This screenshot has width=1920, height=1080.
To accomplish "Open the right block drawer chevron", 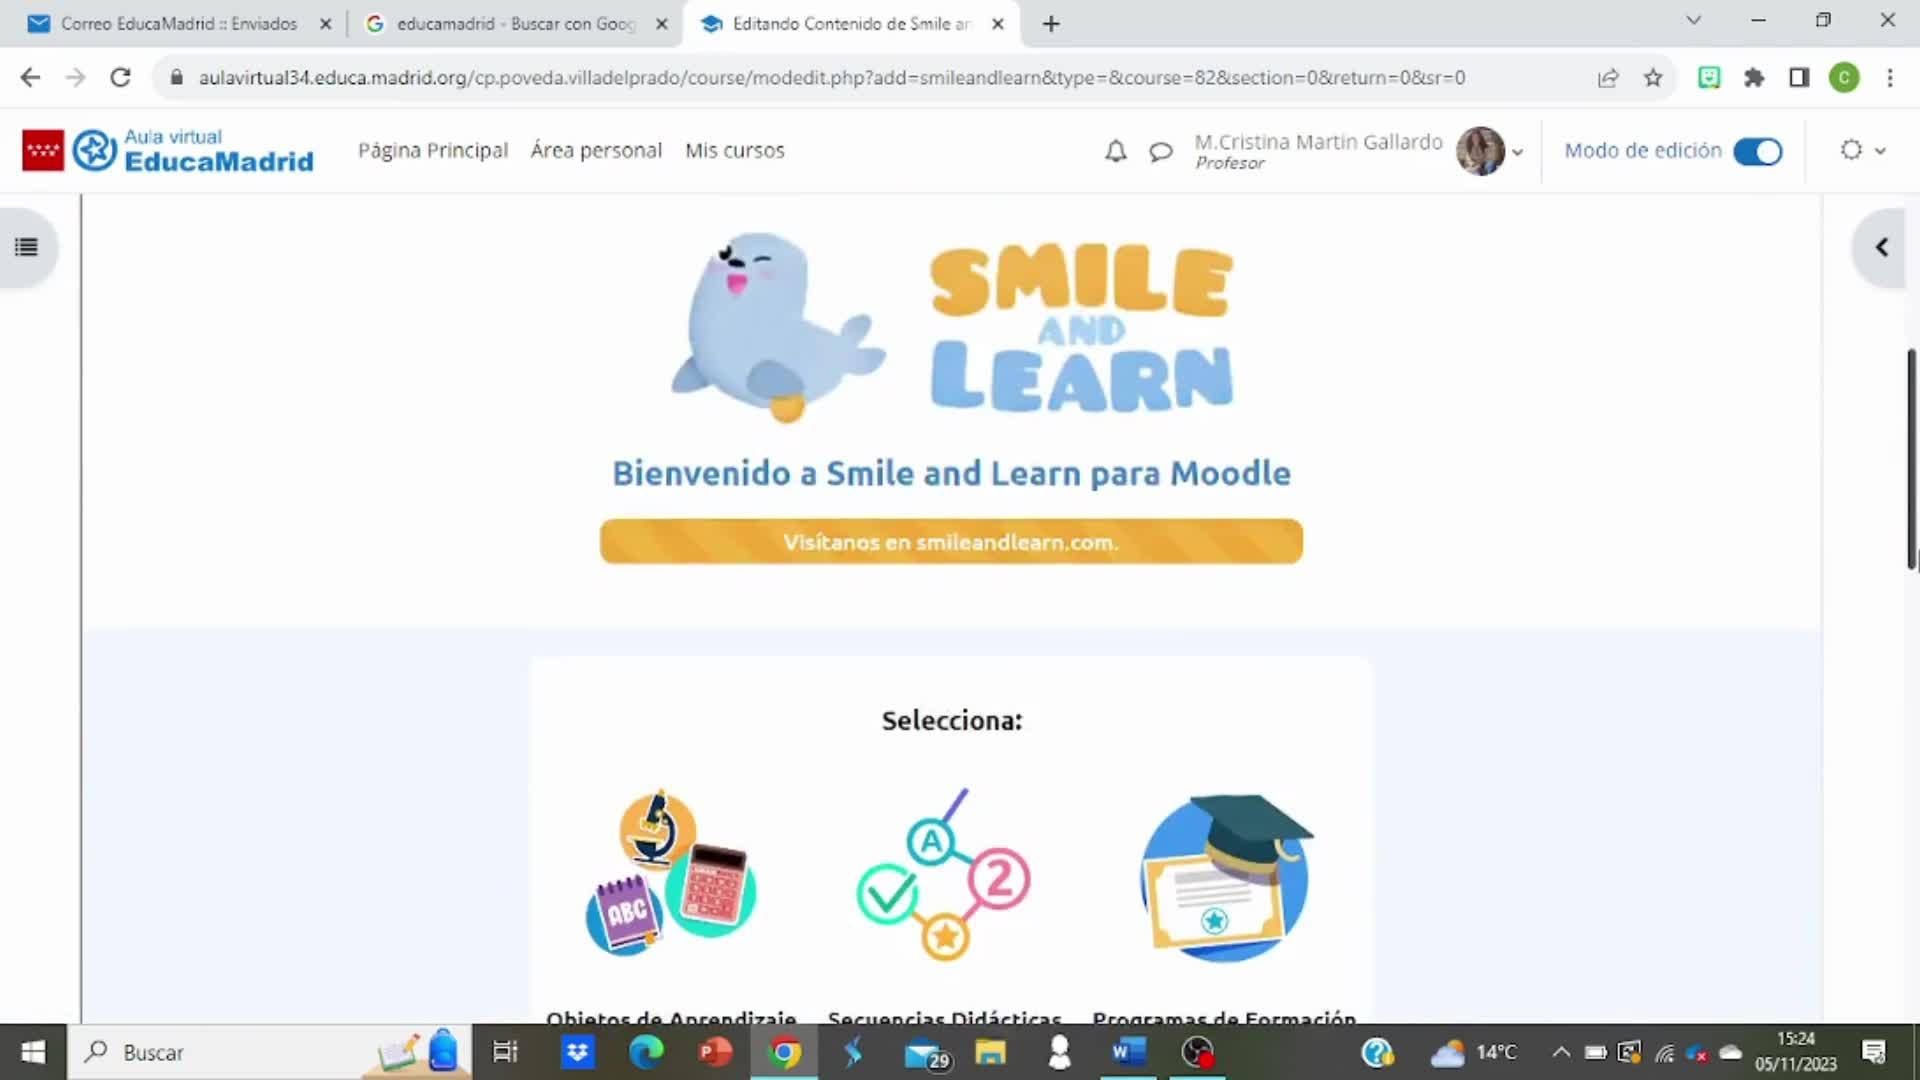I will pyautogui.click(x=1881, y=247).
